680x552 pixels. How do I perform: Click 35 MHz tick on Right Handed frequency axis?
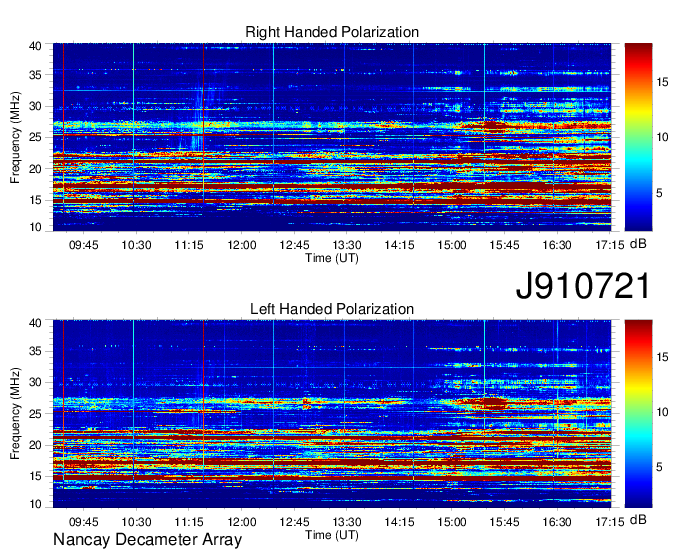[35, 75]
